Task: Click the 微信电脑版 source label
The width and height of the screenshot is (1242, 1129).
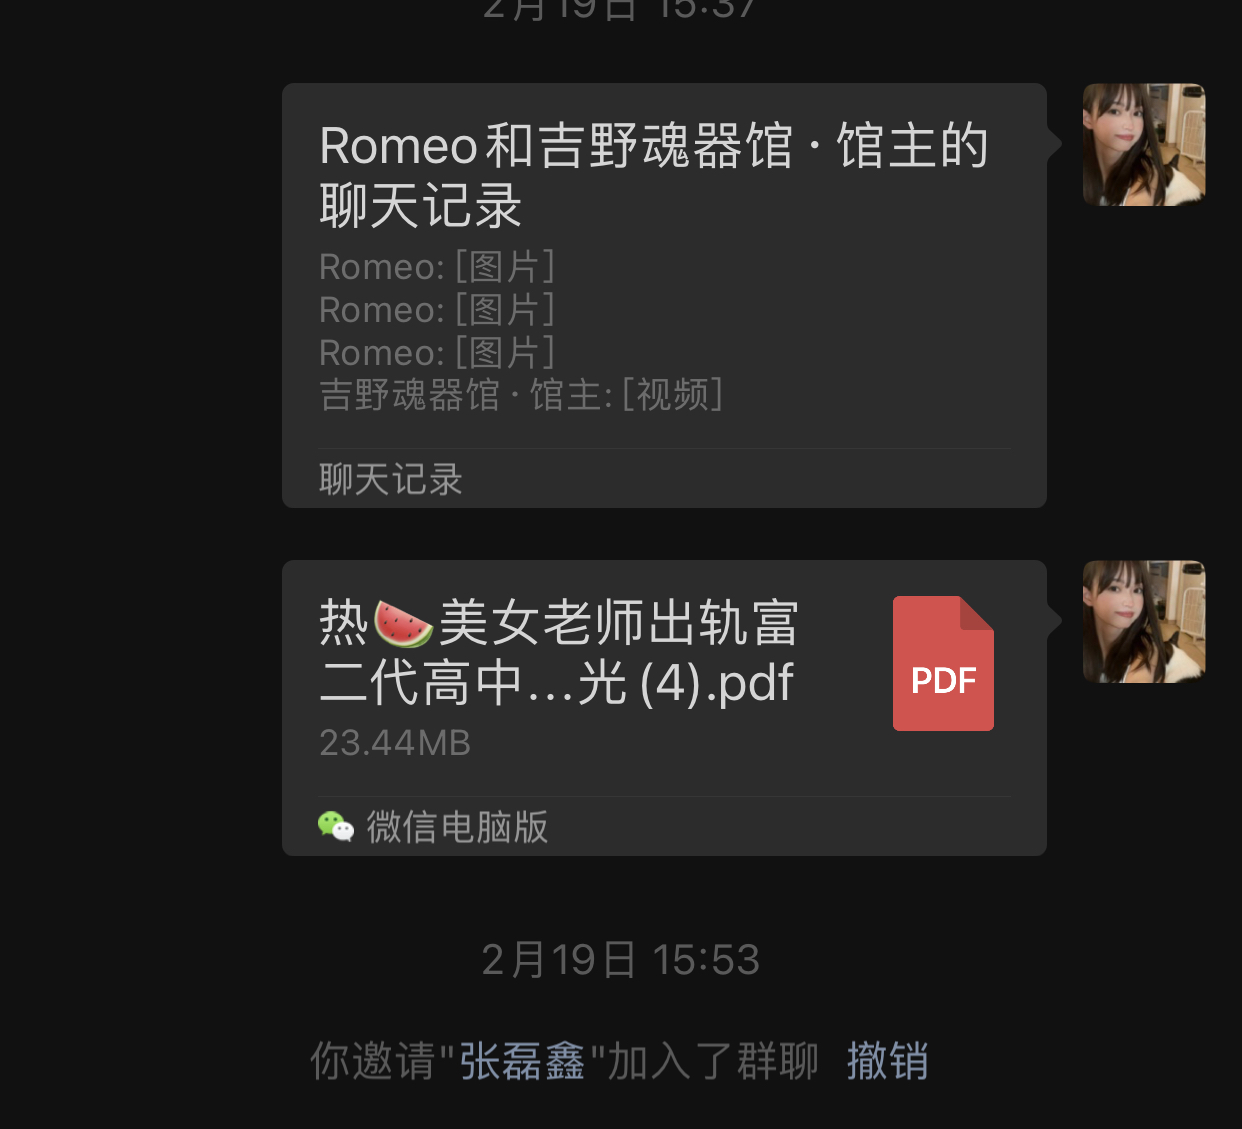Action: 457,827
